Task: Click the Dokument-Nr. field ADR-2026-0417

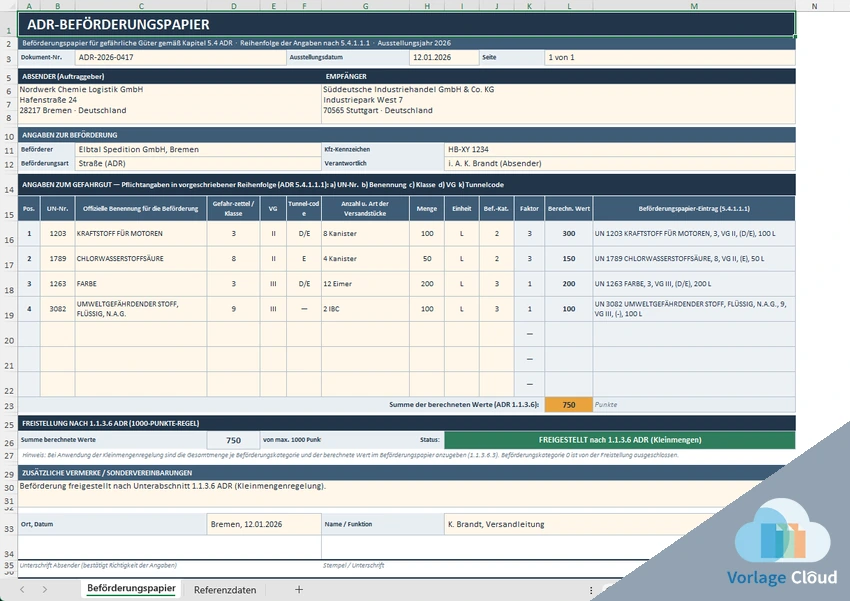Action: 181,57
